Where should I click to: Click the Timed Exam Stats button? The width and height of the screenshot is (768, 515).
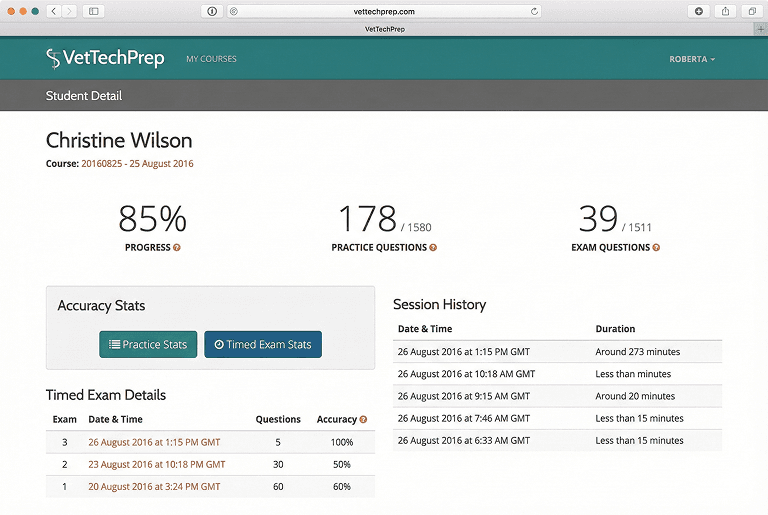click(263, 344)
